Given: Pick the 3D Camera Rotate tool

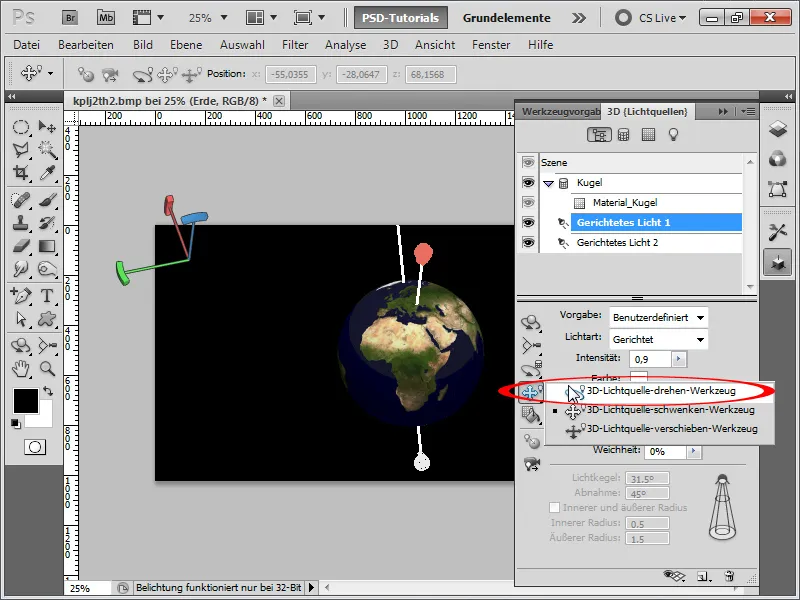Looking at the screenshot, I should [47, 345].
